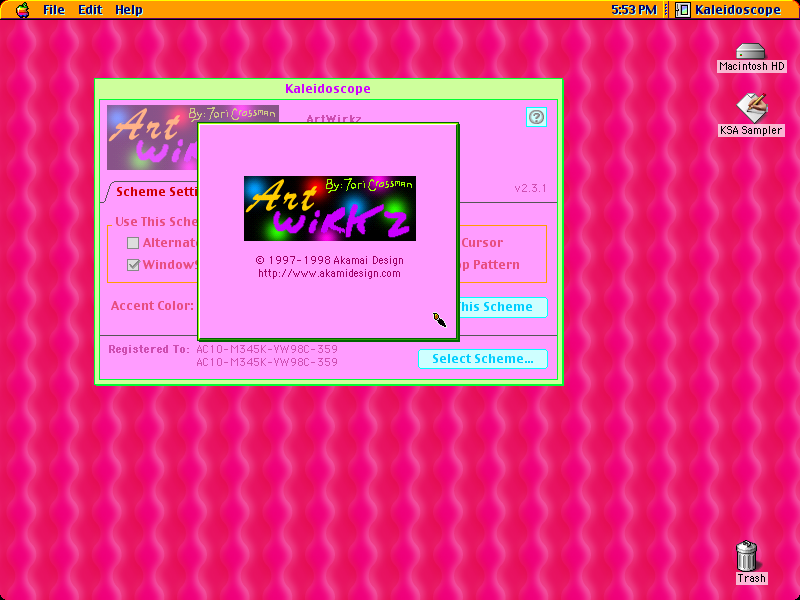This screenshot has height=600, width=800.
Task: Click the Accent Color label
Action: pos(152,306)
